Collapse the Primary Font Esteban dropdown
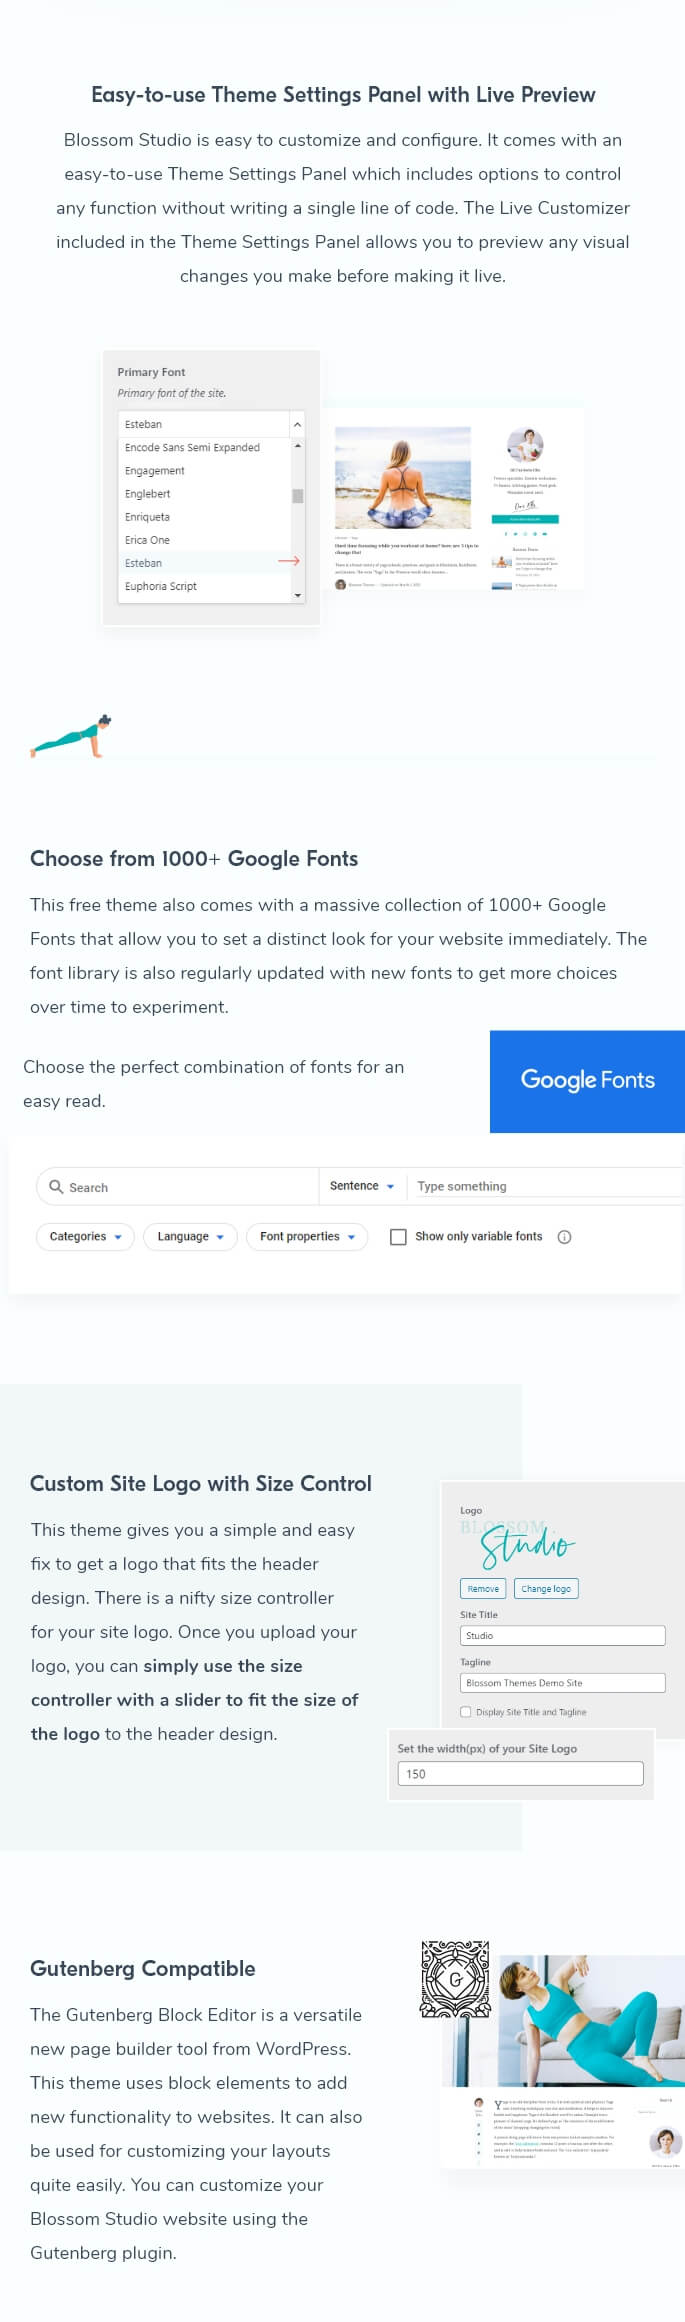This screenshot has width=685, height=2322. pos(296,424)
